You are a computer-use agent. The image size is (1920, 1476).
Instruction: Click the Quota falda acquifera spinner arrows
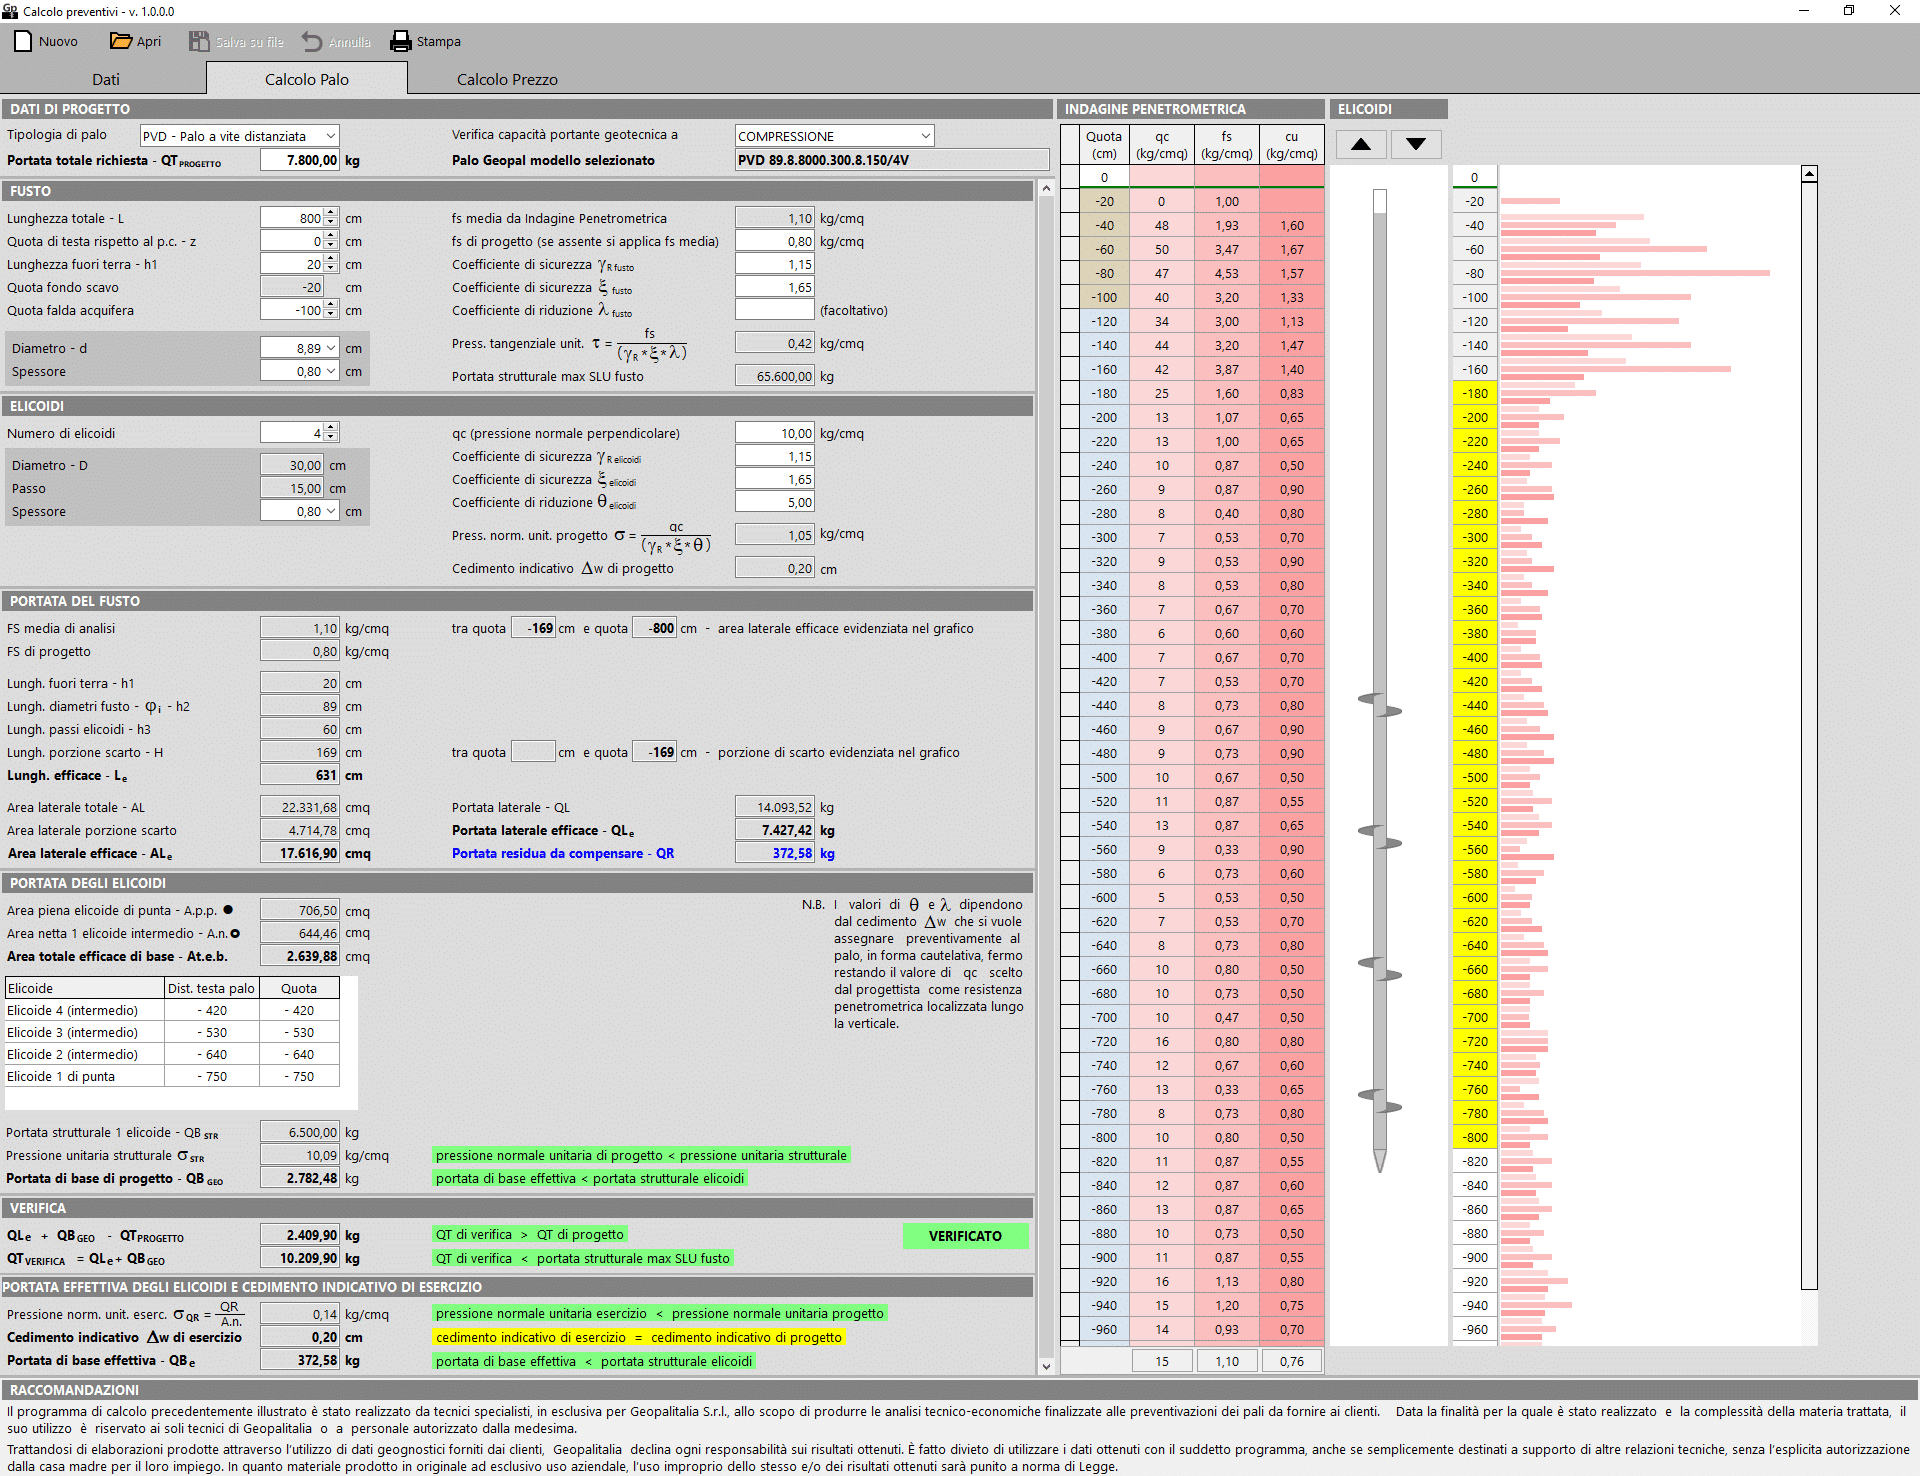click(x=331, y=310)
